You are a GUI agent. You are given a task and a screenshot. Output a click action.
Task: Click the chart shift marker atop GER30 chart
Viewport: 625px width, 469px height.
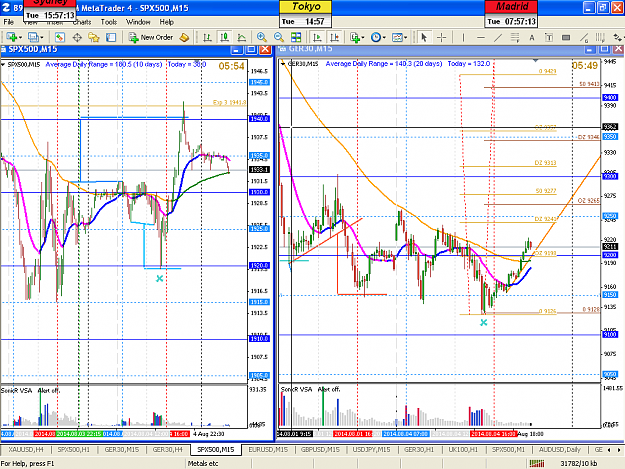535,61
